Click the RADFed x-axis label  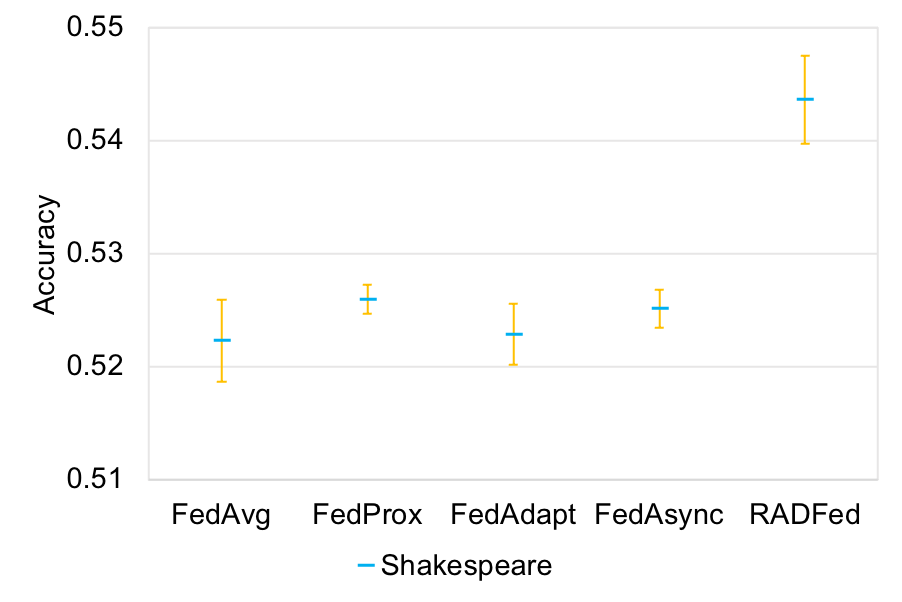click(805, 516)
